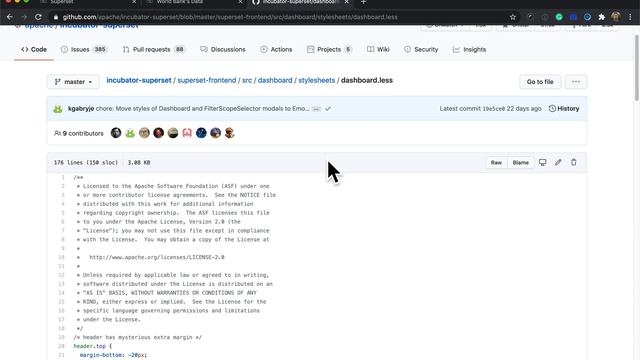Viewport: 640px width, 360px height.
Task: Open the green contributor avatar
Action: tap(130, 133)
